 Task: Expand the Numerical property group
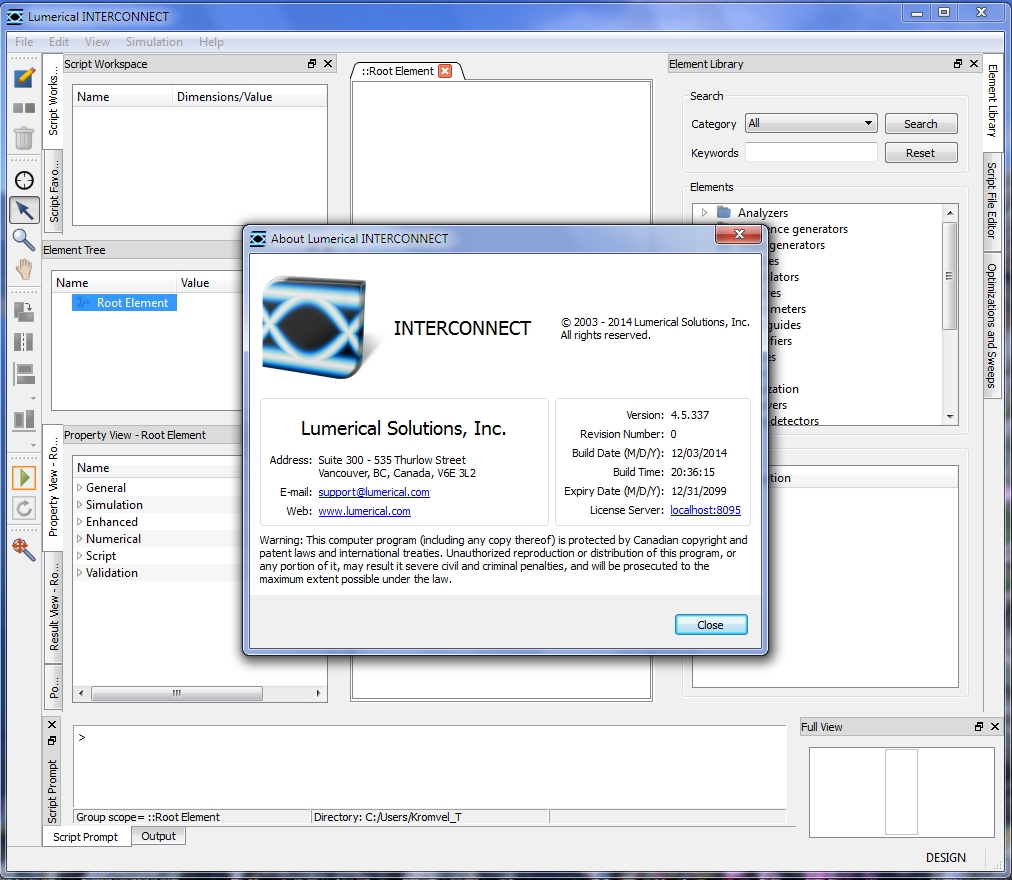[x=79, y=538]
